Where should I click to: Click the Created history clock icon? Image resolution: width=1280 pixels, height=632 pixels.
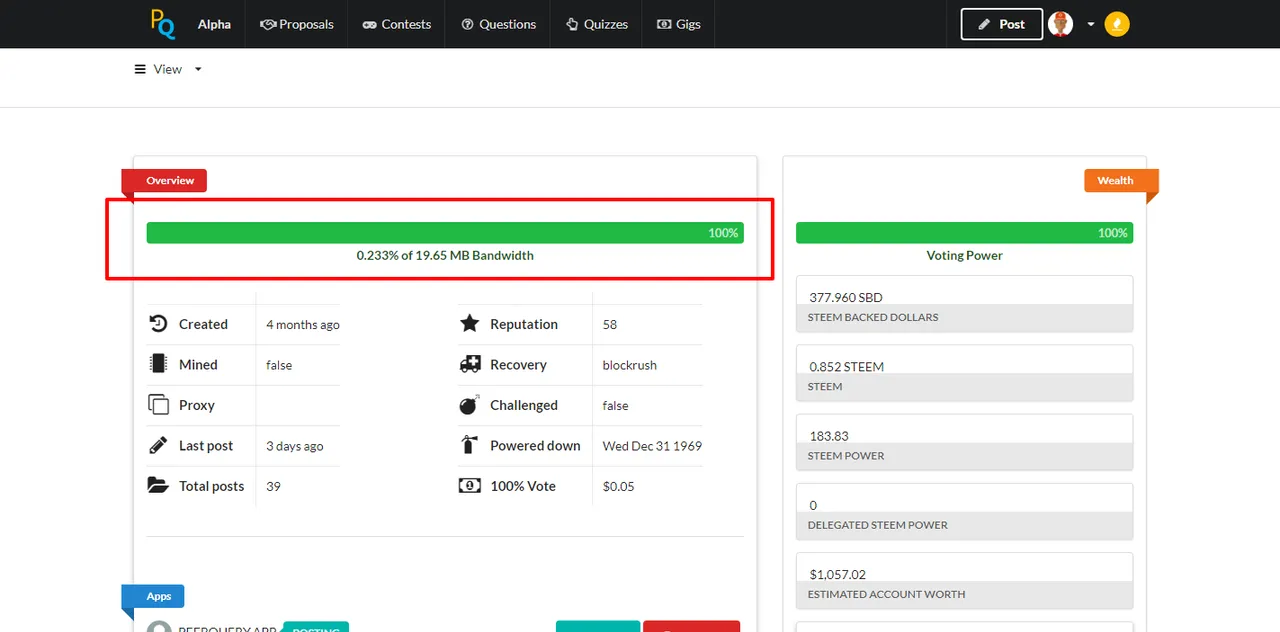point(158,324)
